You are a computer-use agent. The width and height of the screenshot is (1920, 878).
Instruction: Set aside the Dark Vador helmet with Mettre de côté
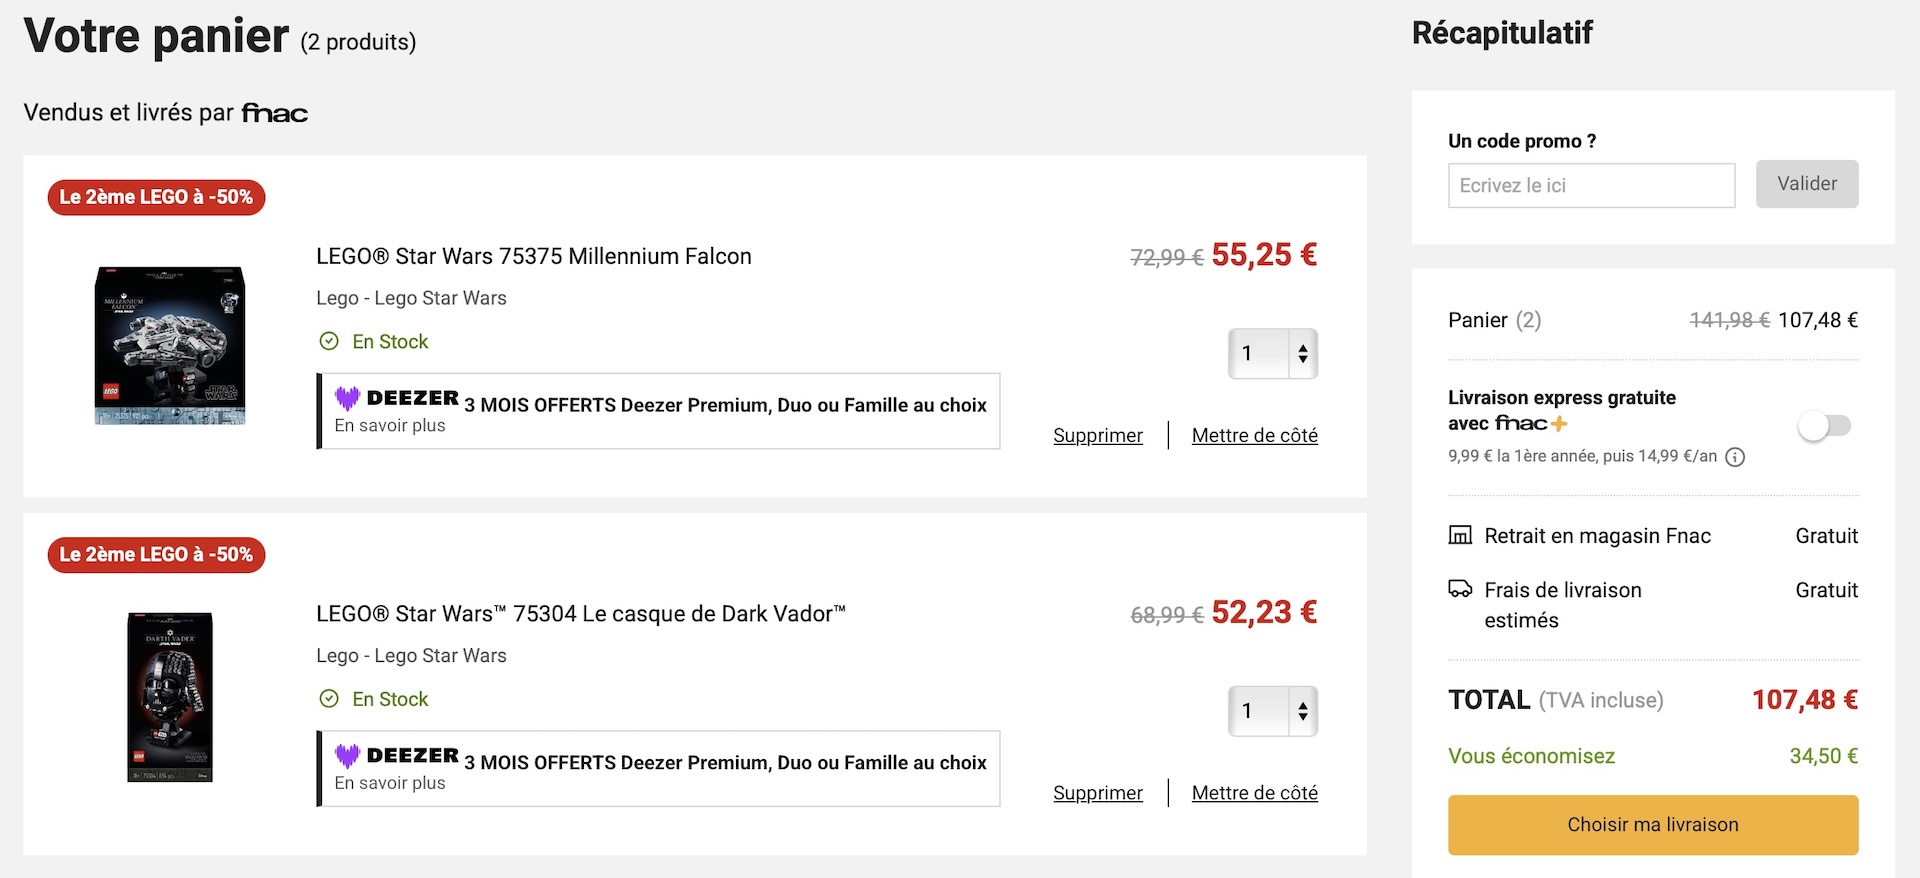tap(1255, 793)
